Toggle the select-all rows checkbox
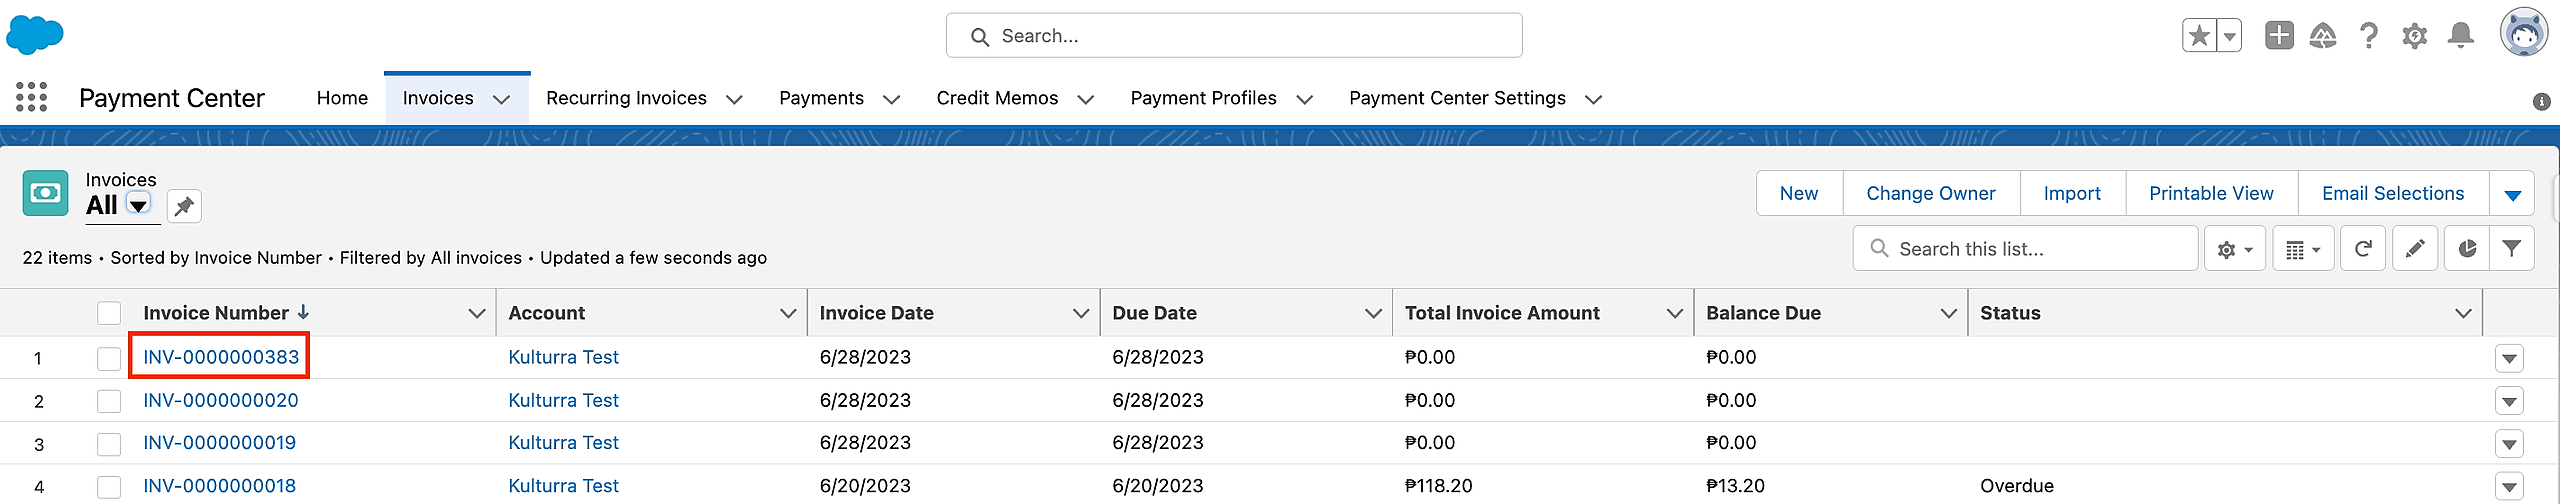 click(x=109, y=313)
